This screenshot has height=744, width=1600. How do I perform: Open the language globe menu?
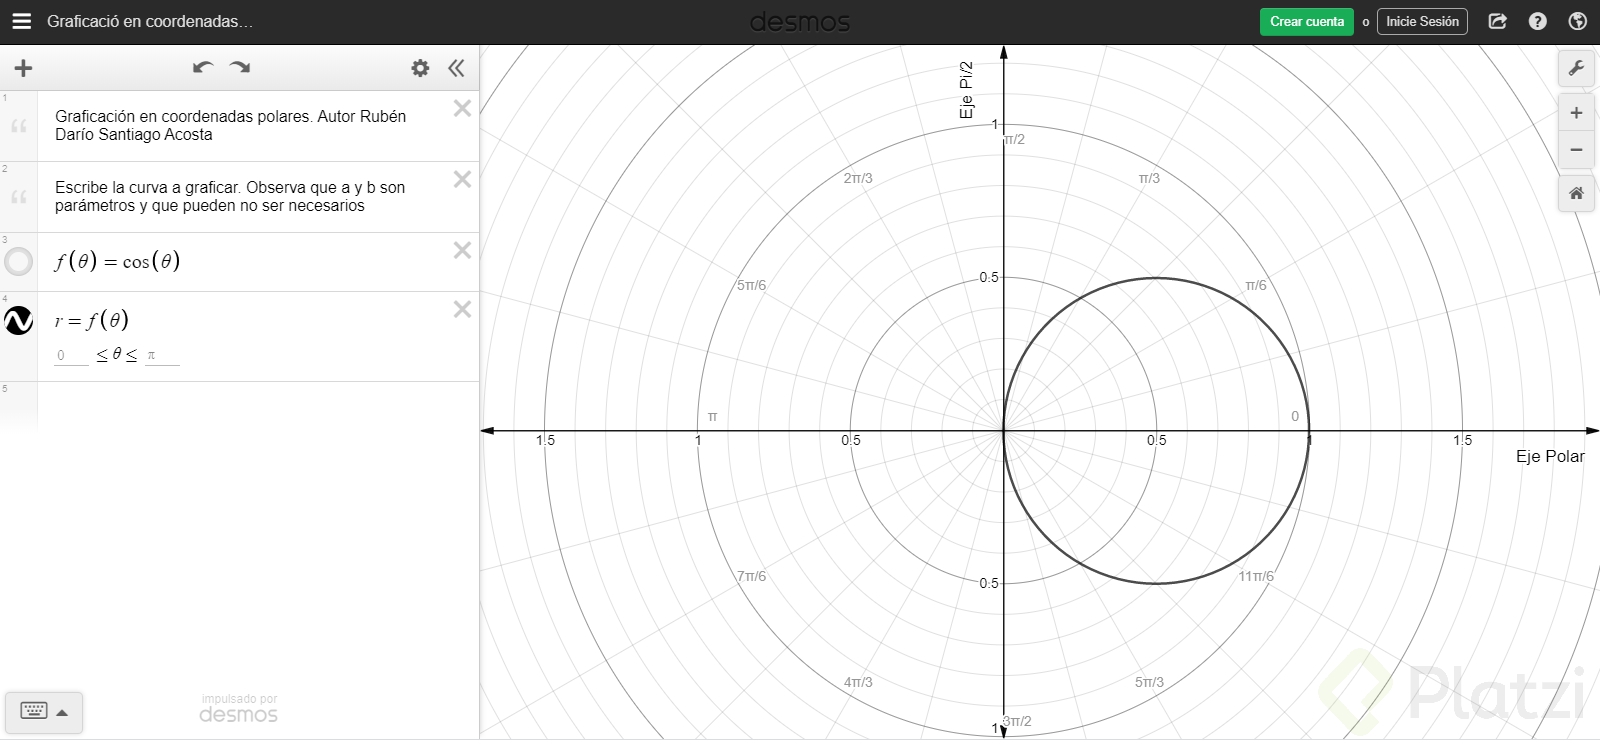pos(1578,21)
